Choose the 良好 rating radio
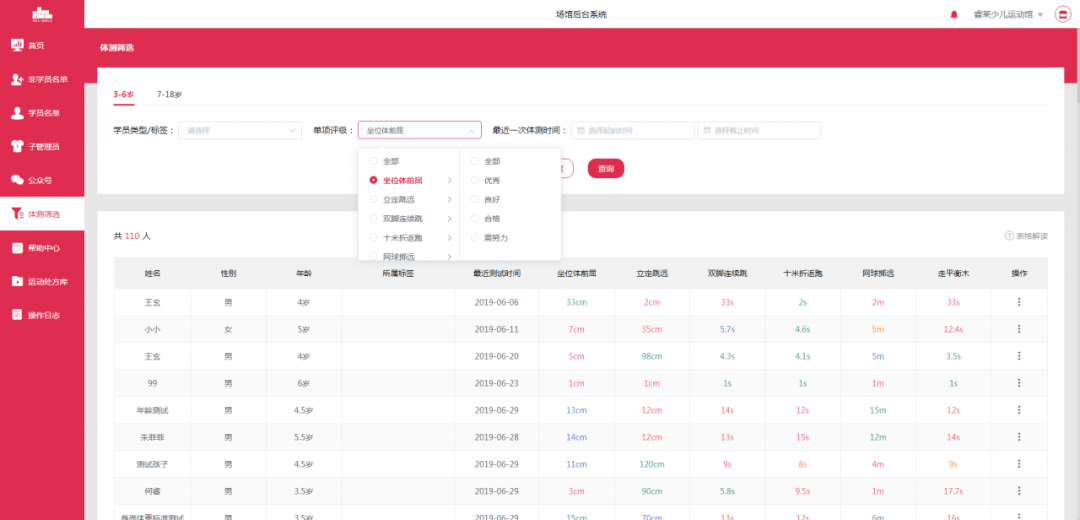Screen dimensions: 1080x520 tap(475, 200)
